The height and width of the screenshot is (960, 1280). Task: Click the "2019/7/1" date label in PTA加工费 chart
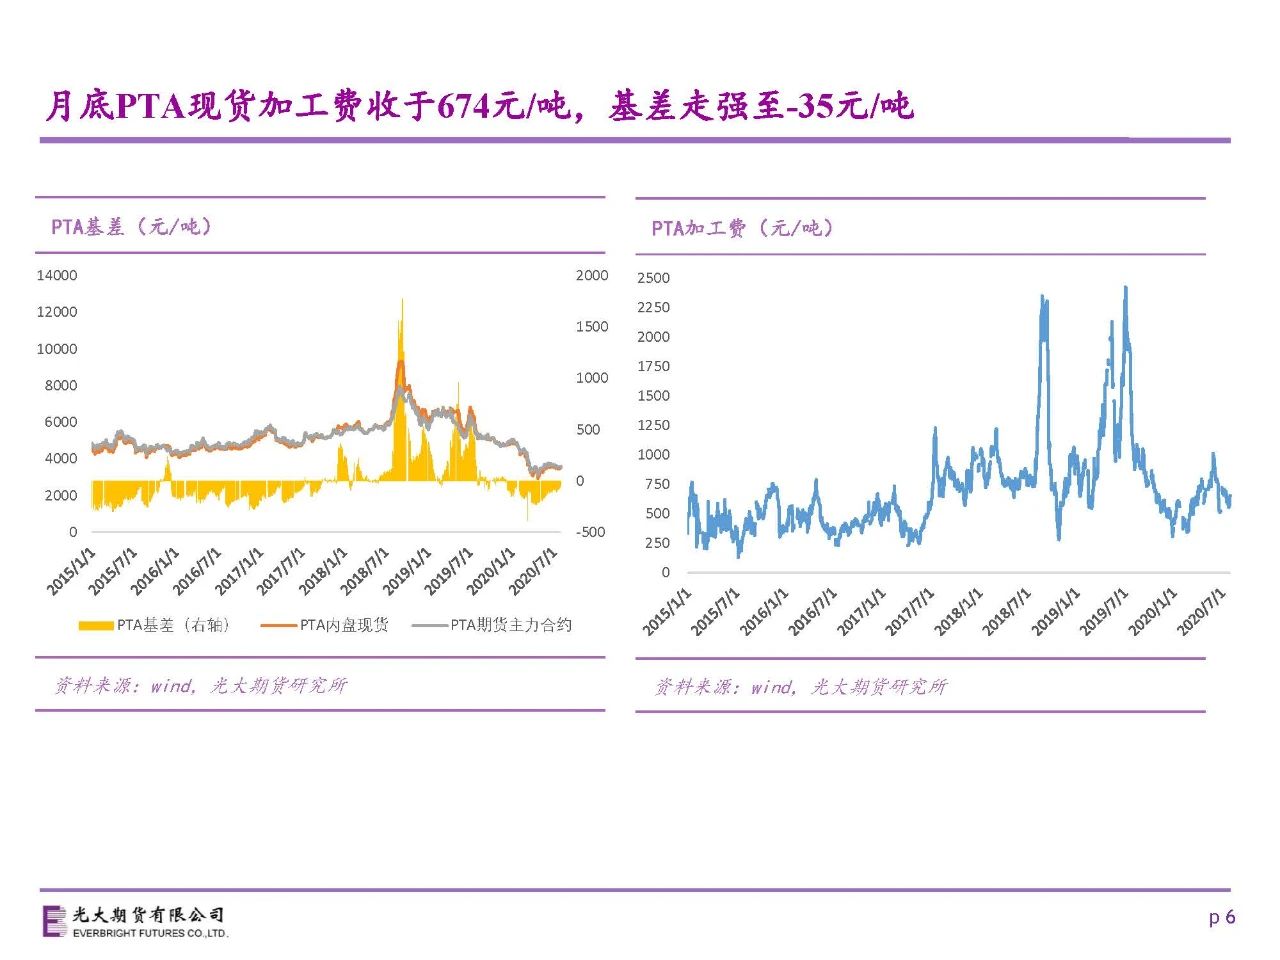(1105, 612)
